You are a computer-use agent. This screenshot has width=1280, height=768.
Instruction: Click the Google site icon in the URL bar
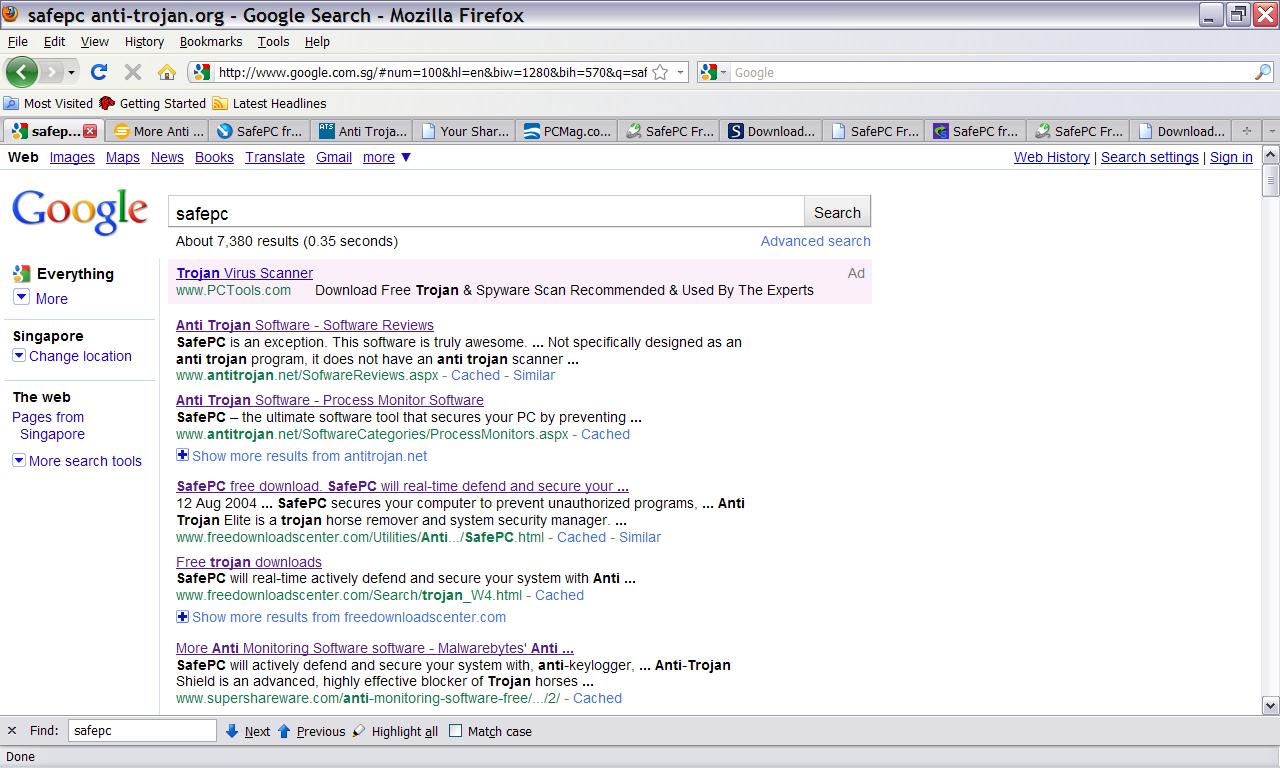click(202, 72)
